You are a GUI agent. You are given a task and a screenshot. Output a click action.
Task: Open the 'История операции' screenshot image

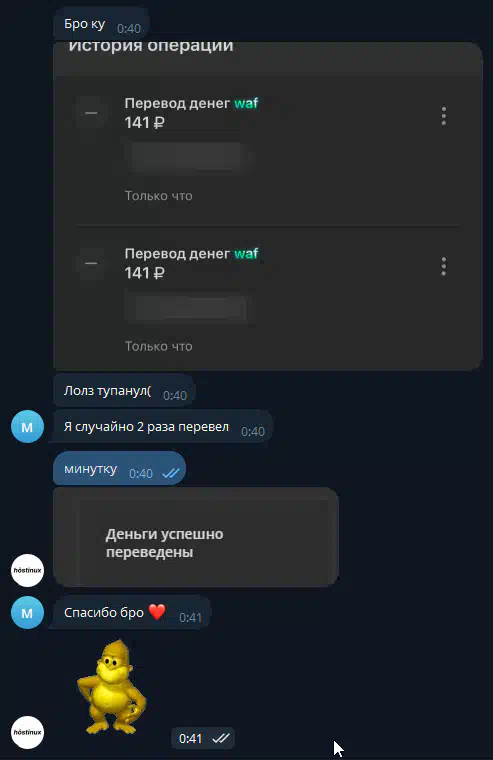pos(268,206)
